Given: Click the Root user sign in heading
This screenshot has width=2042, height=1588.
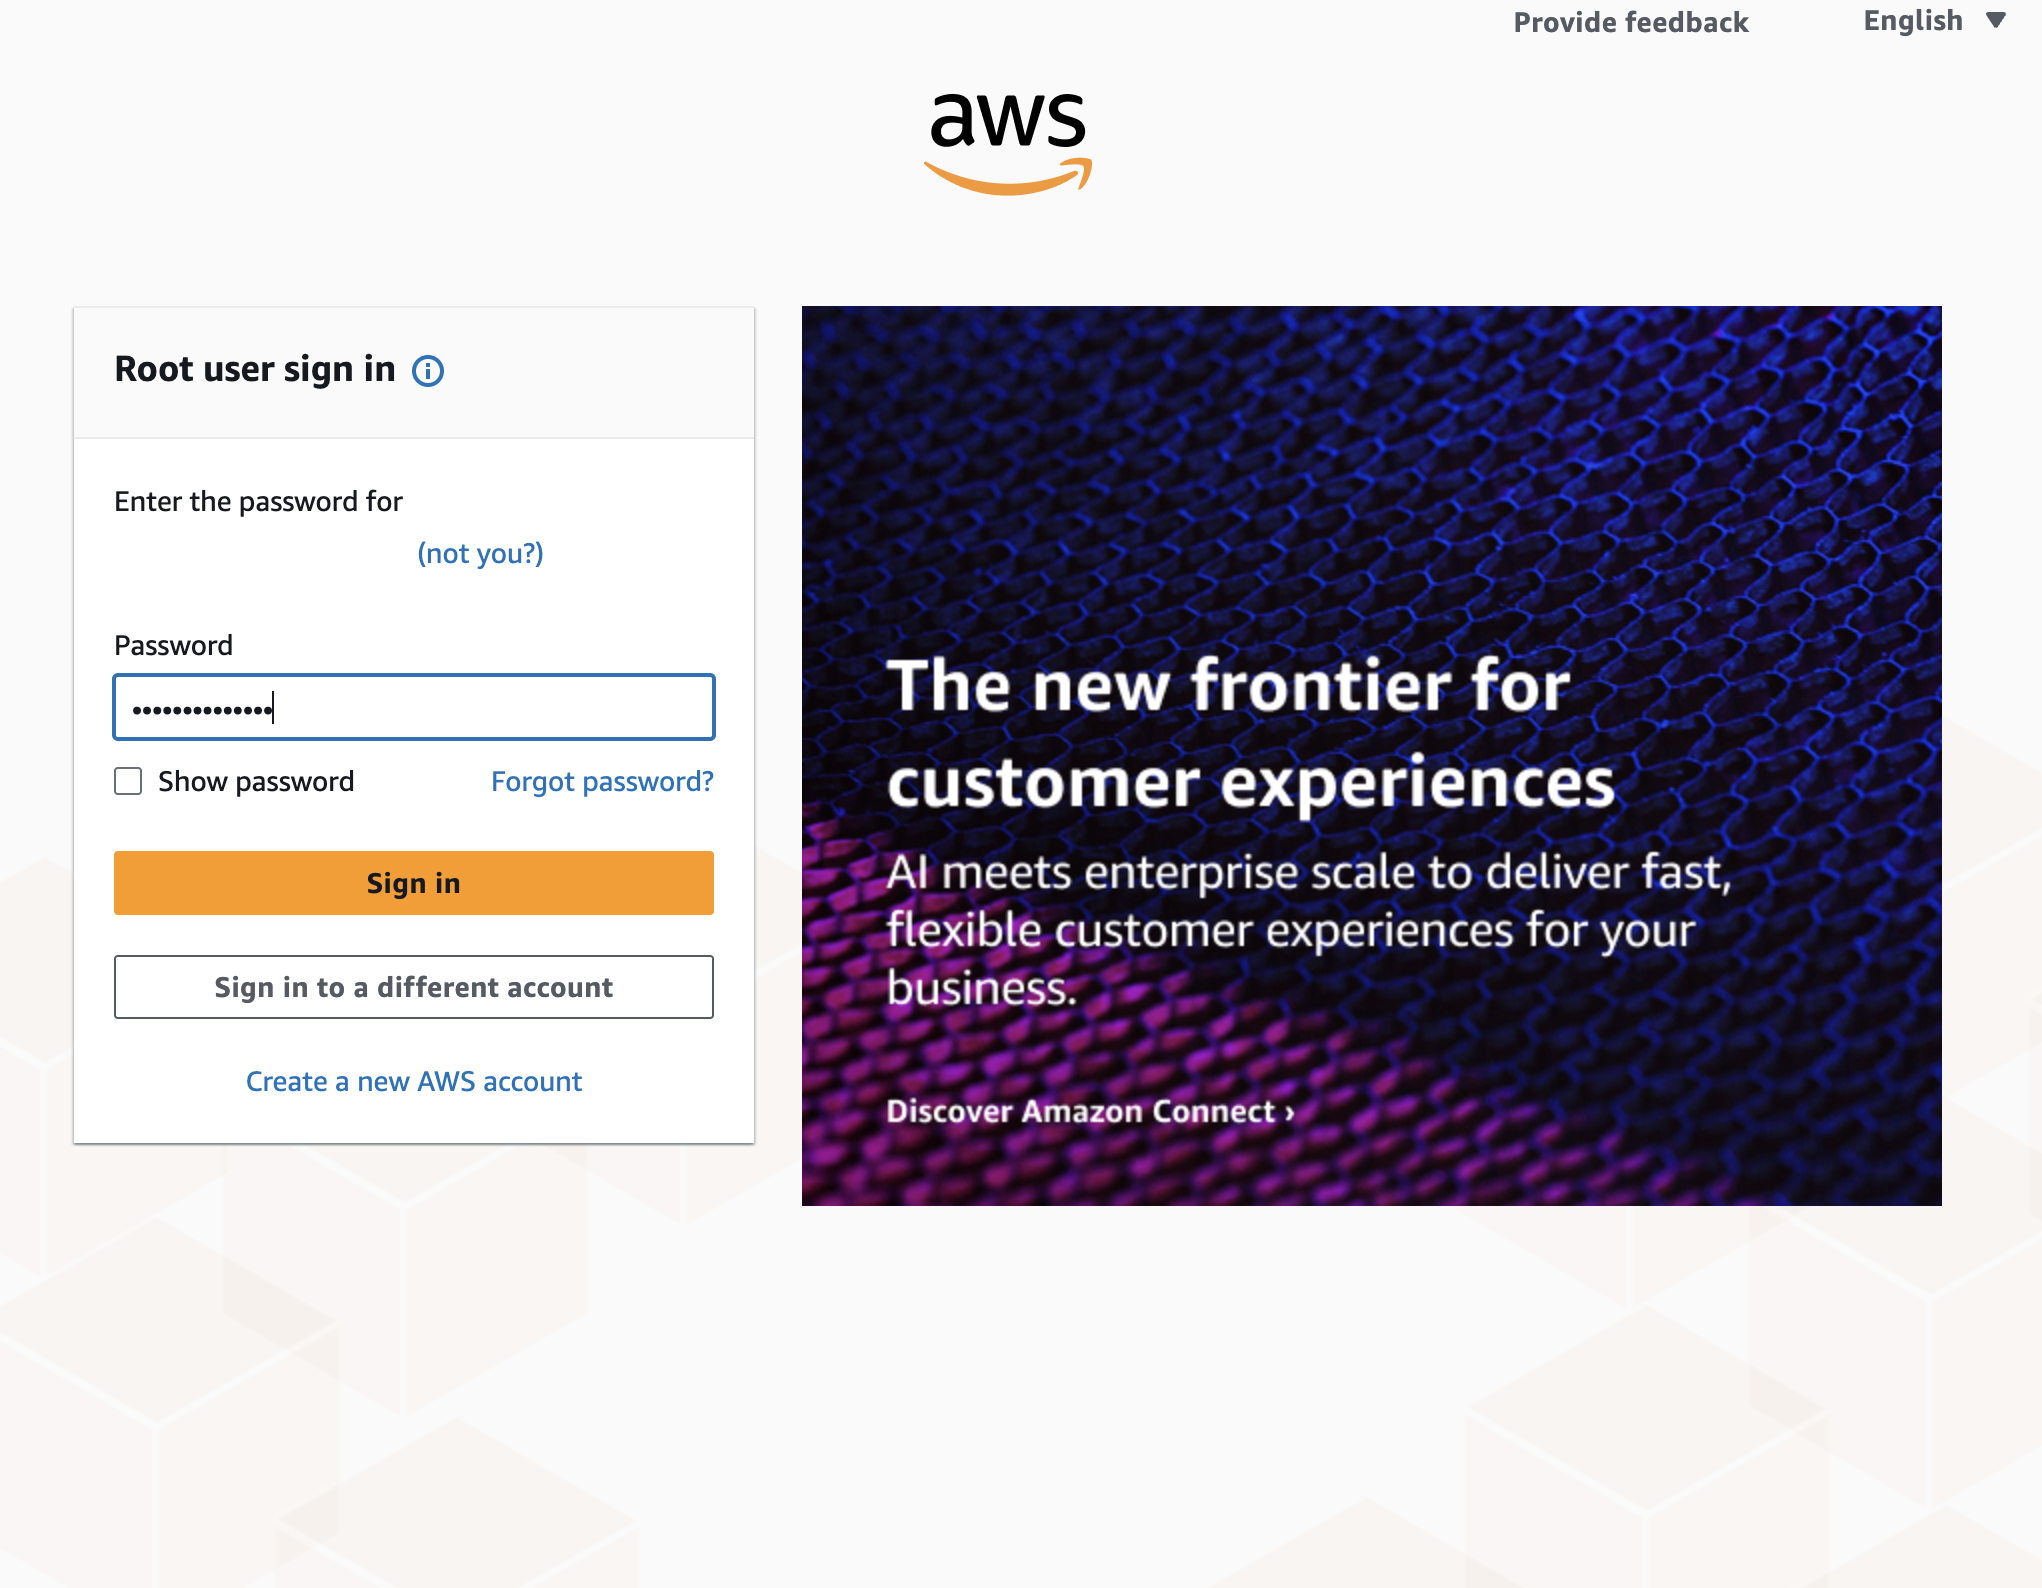Looking at the screenshot, I should (x=255, y=369).
